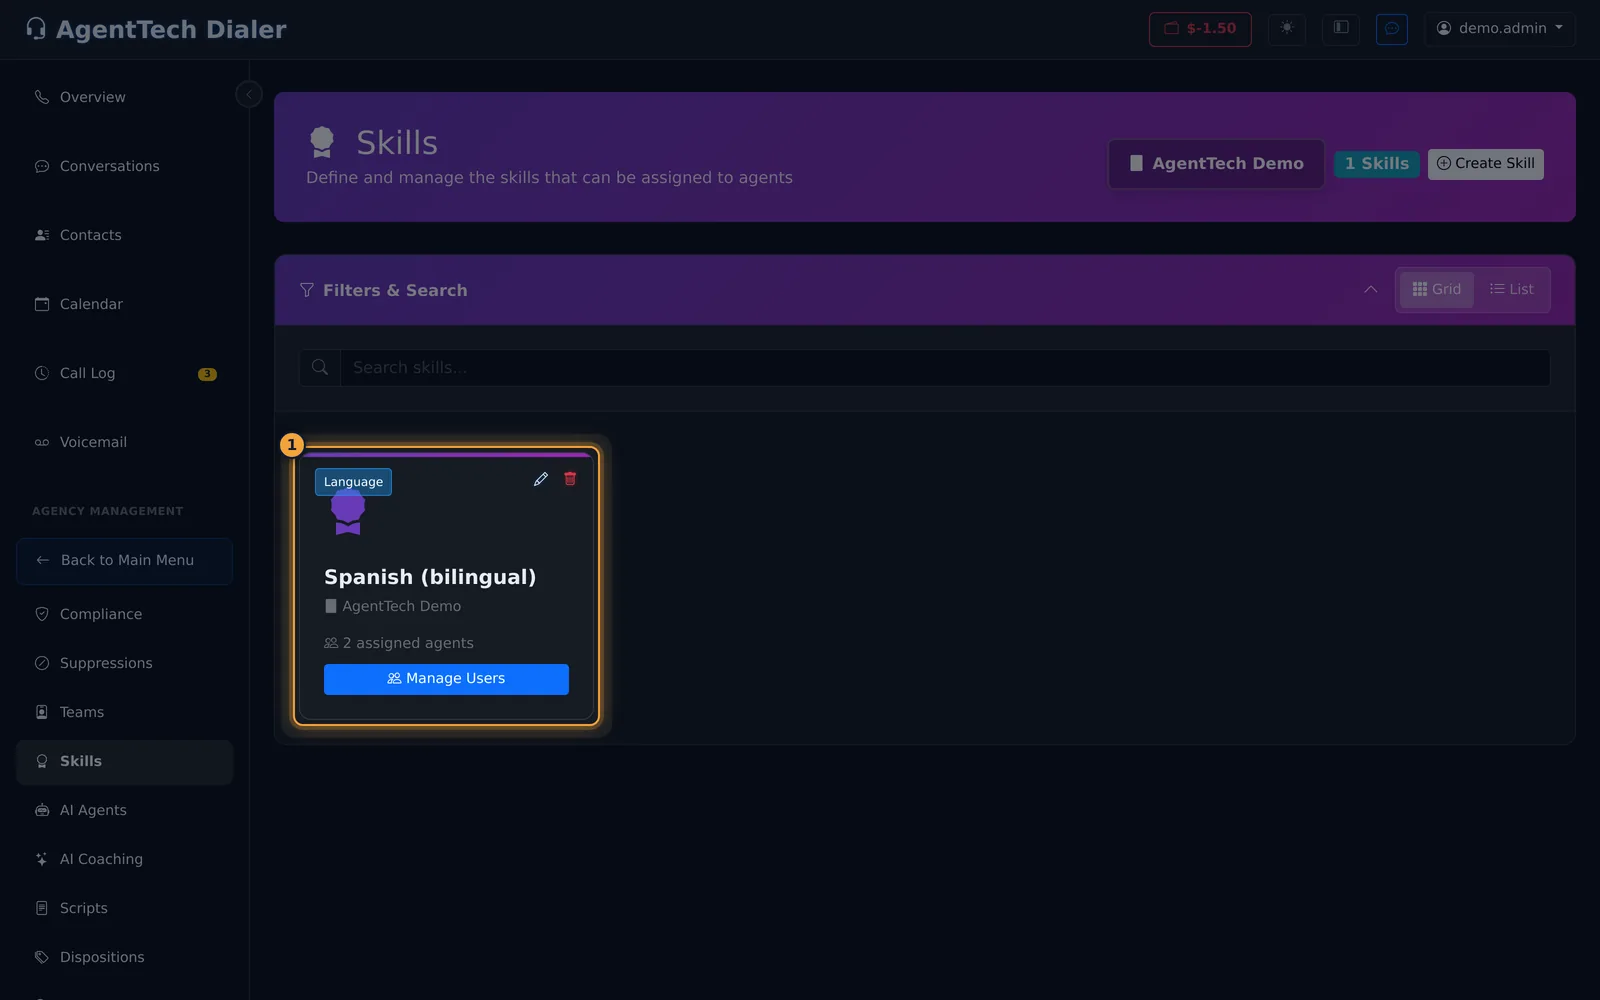The height and width of the screenshot is (1000, 1600).
Task: Click the $-1.50 balance indicator
Action: (x=1200, y=28)
